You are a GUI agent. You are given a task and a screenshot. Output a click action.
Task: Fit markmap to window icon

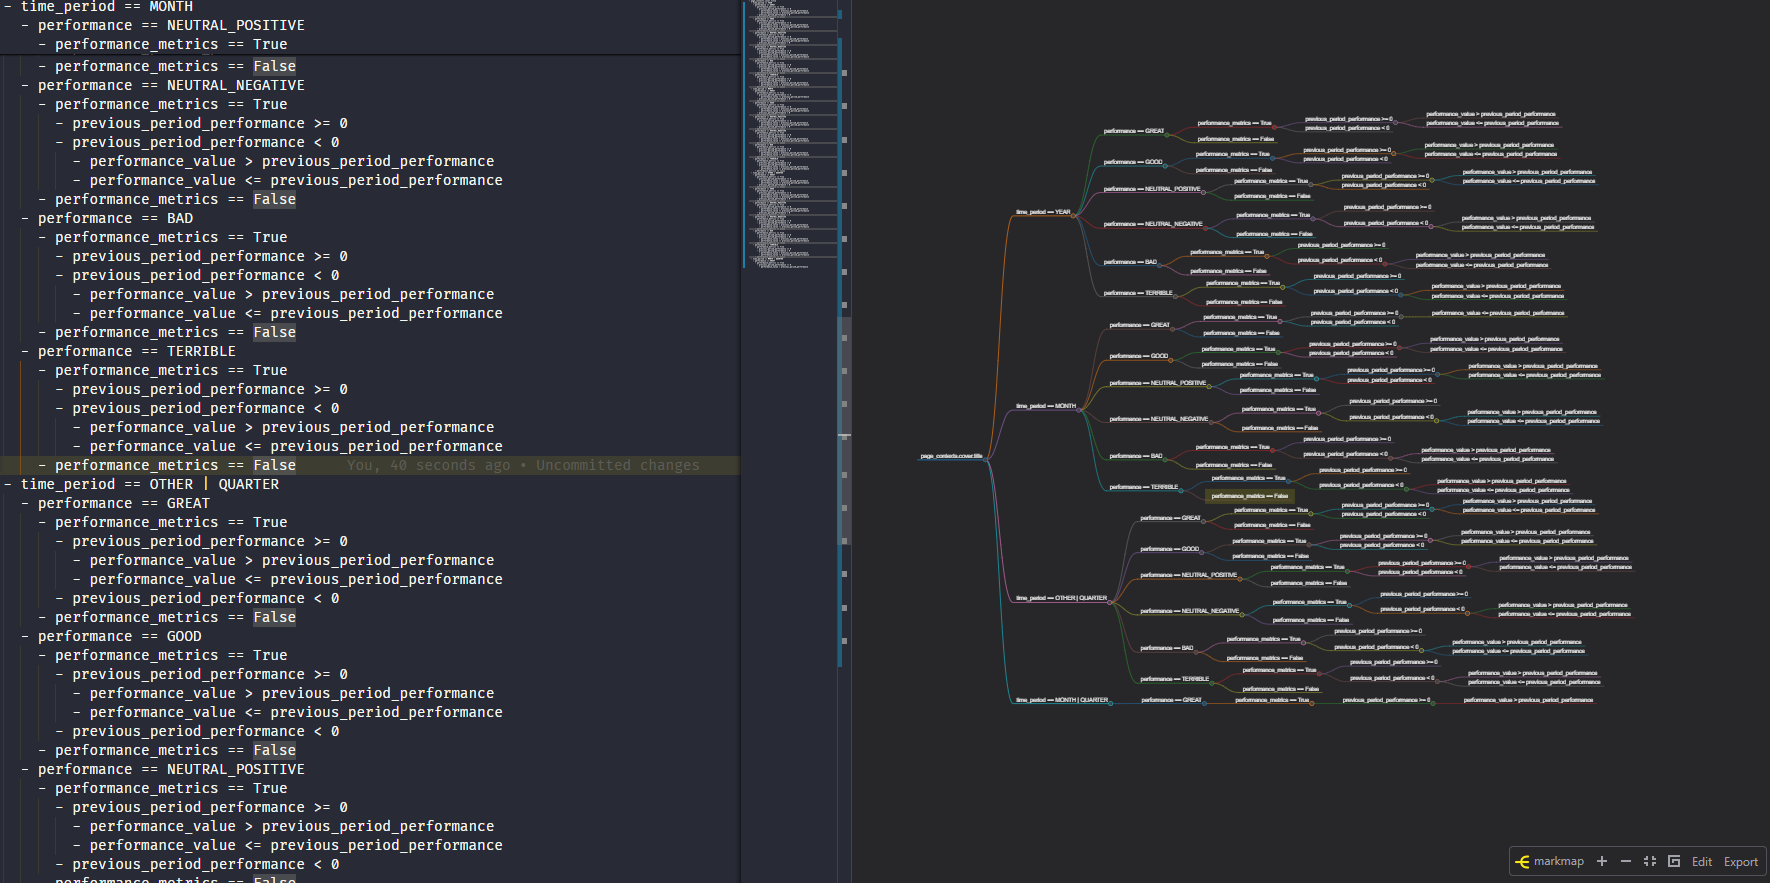1650,862
